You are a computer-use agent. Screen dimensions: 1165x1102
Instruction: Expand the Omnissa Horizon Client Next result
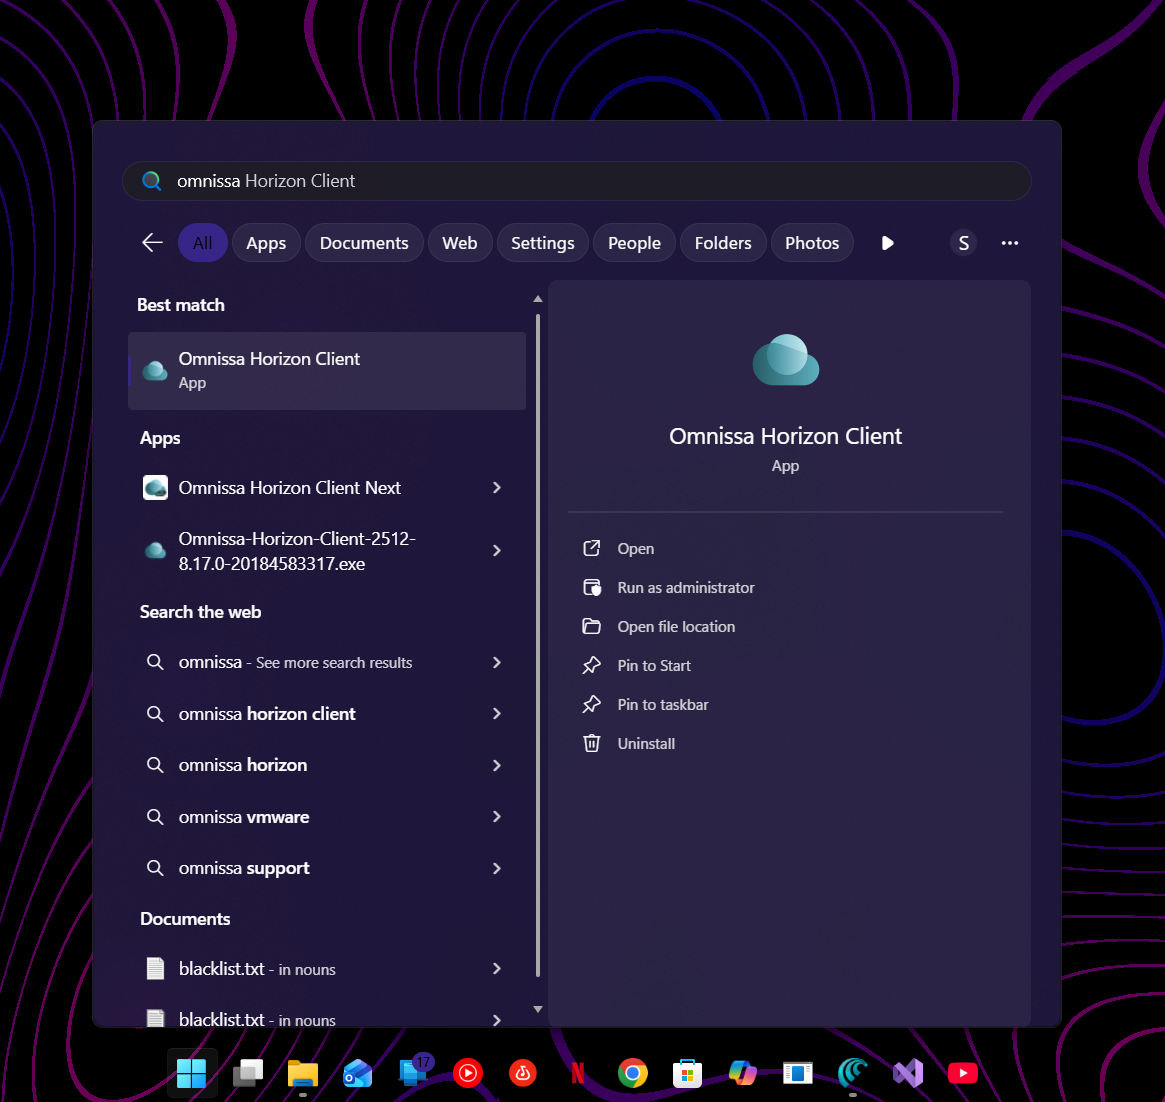pyautogui.click(x=290, y=488)
